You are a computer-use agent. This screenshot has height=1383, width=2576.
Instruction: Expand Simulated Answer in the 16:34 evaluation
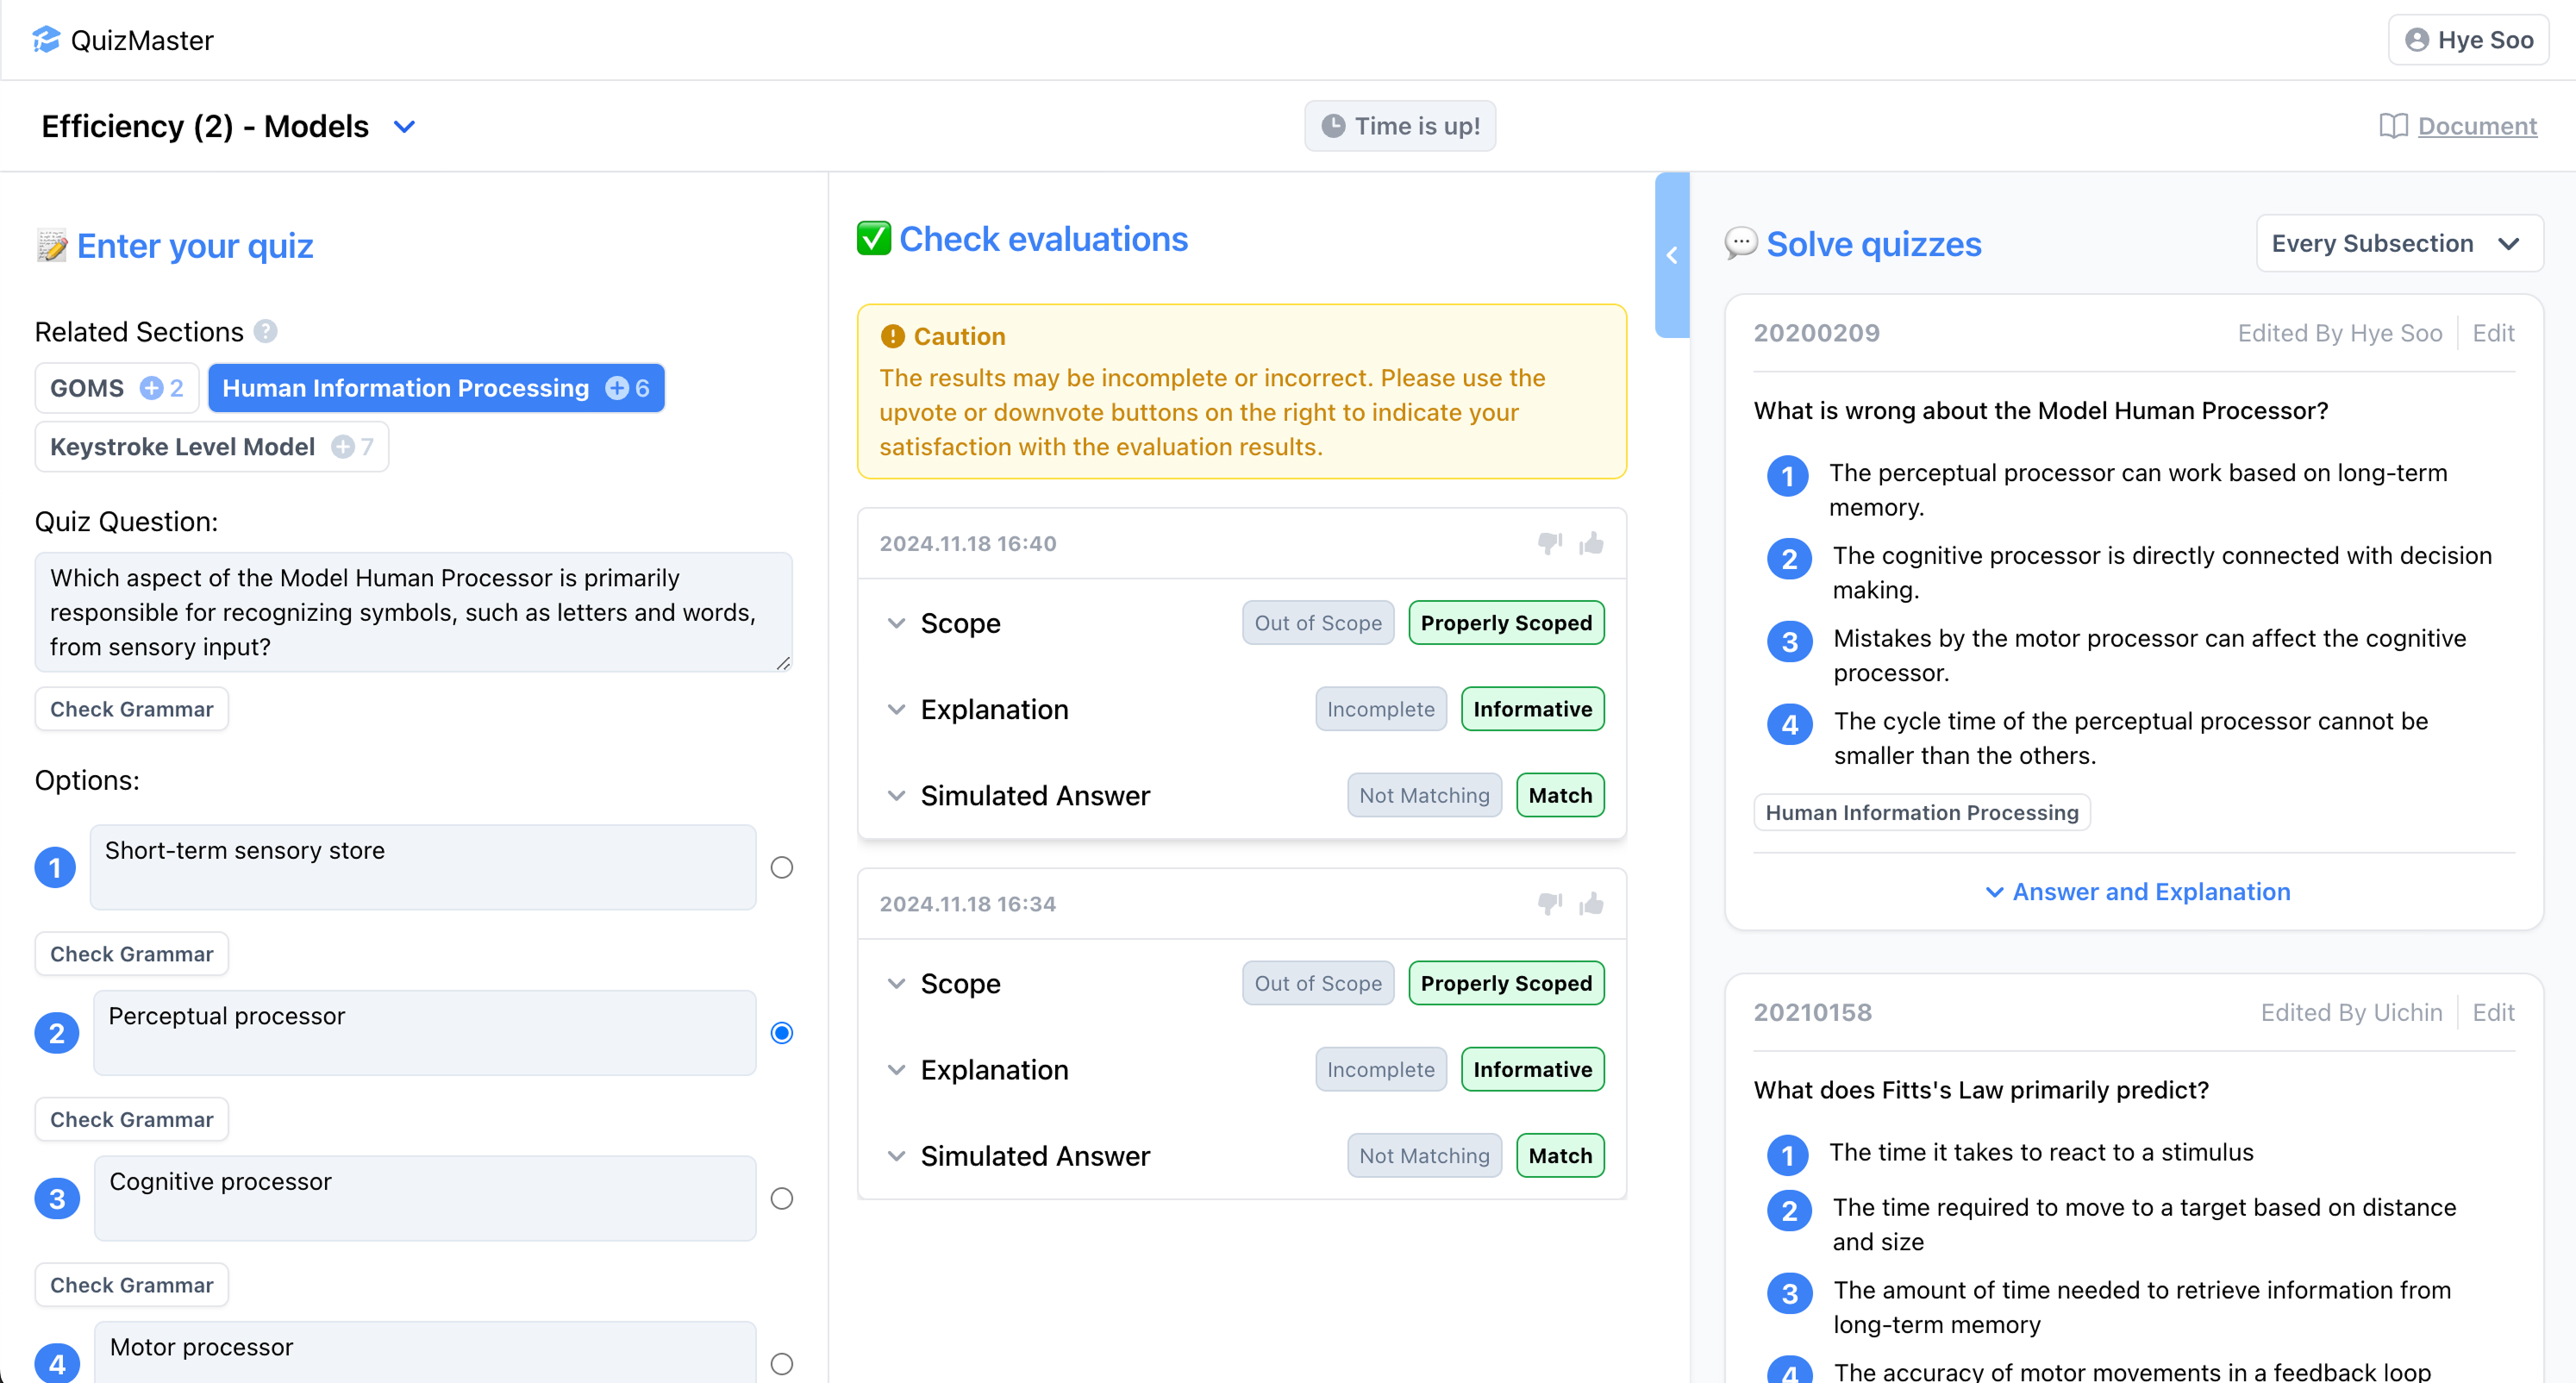(x=897, y=1156)
